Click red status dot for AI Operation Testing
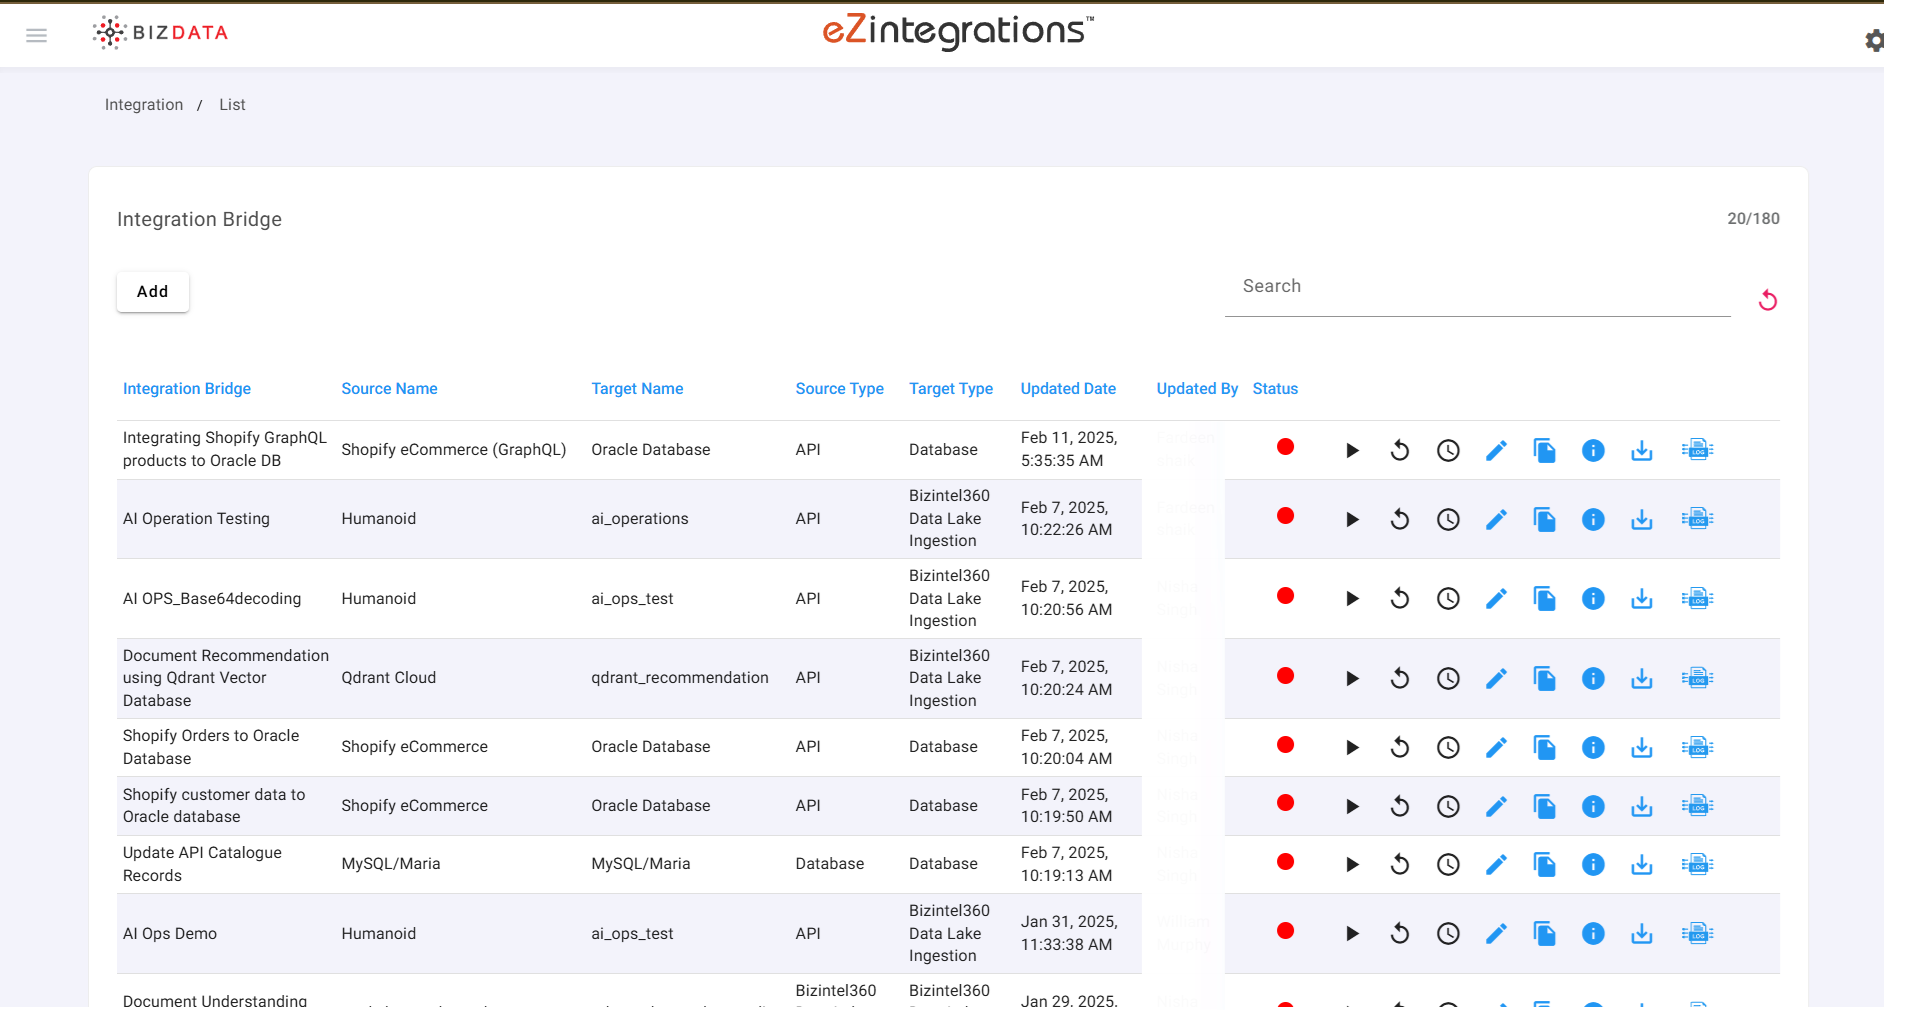 [1285, 516]
